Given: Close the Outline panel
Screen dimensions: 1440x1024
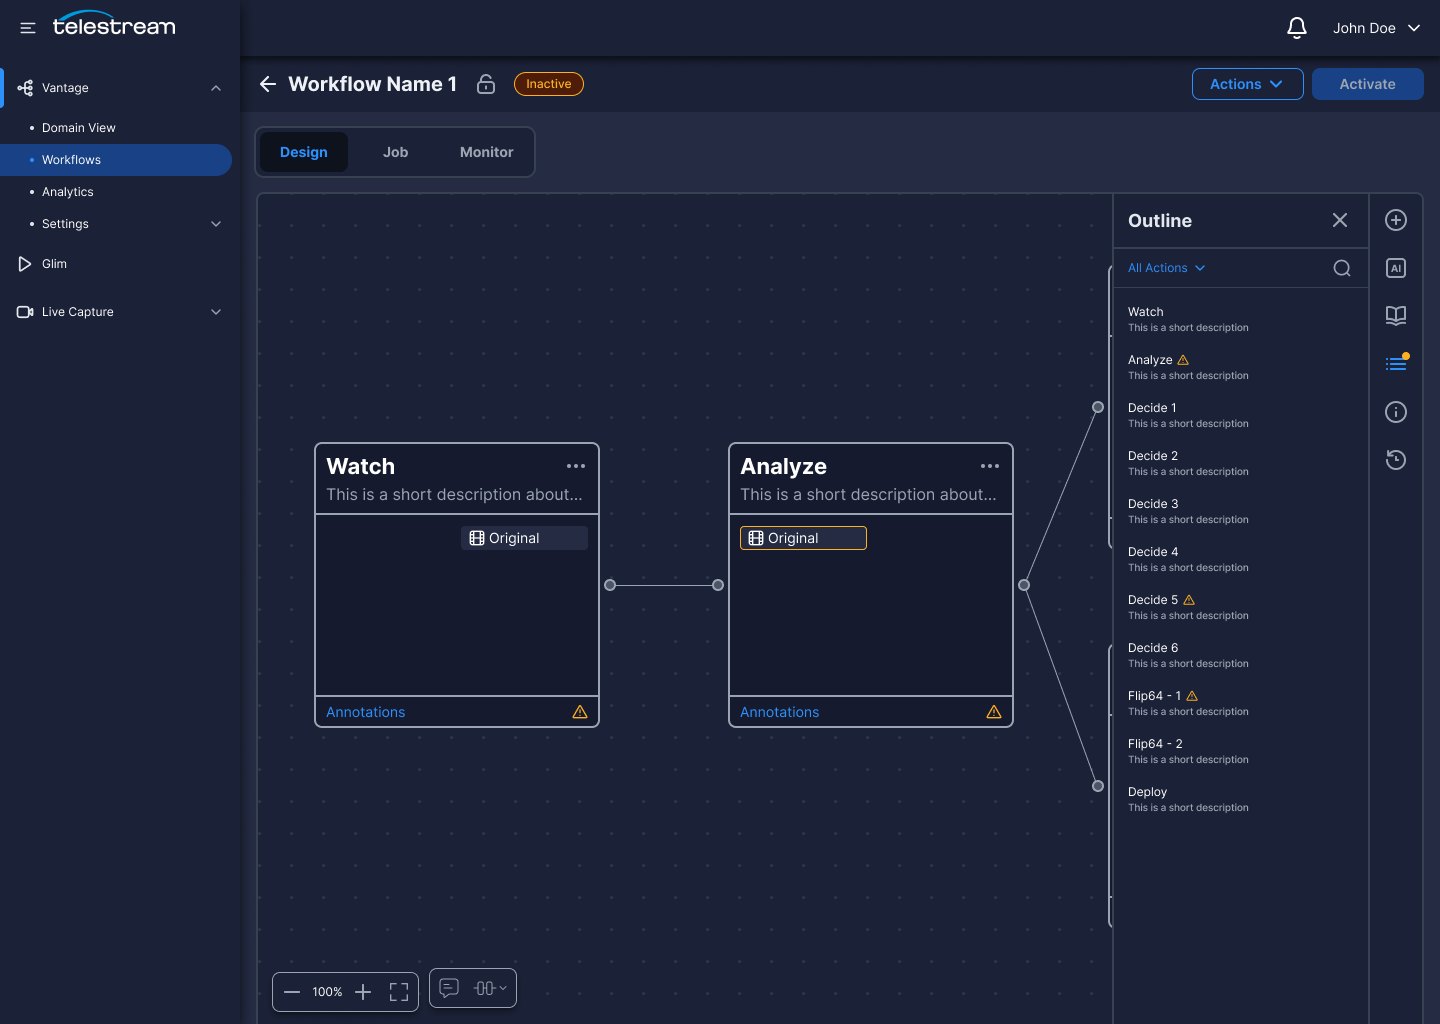Looking at the screenshot, I should coord(1340,220).
